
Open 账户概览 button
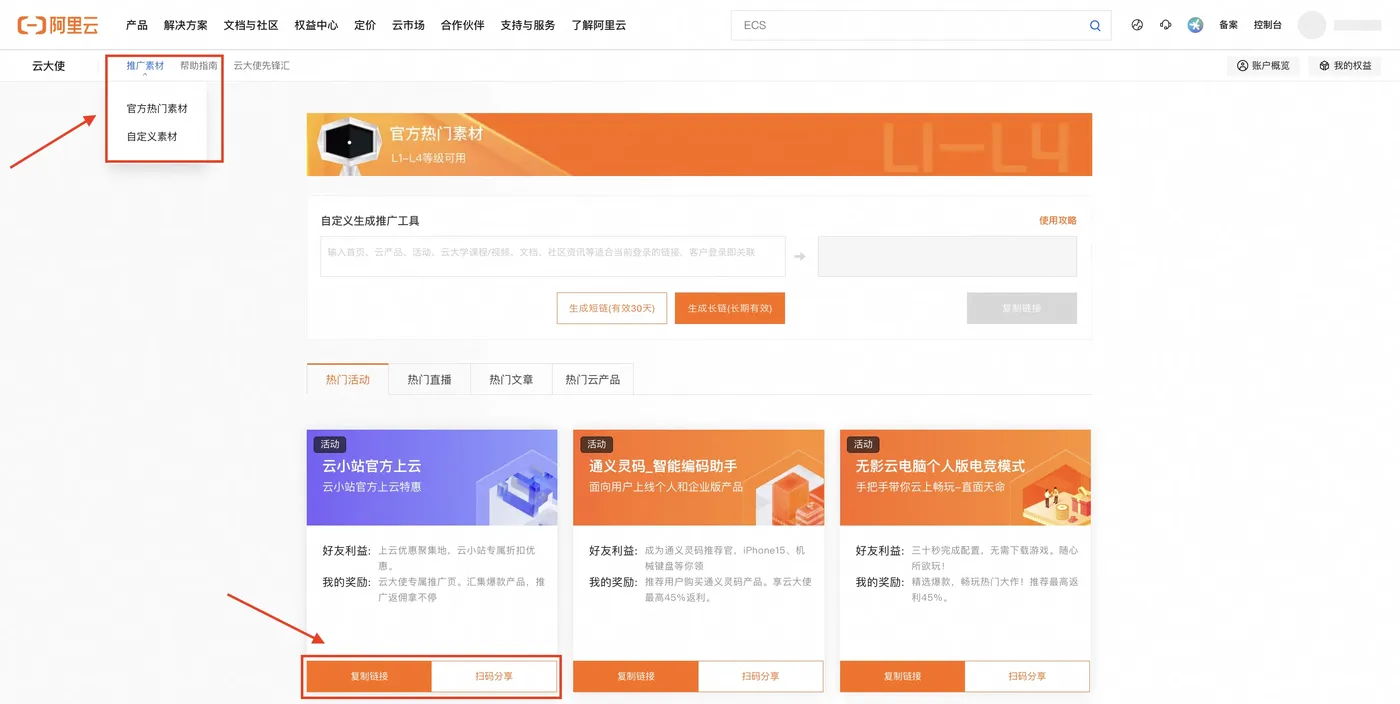(1263, 66)
